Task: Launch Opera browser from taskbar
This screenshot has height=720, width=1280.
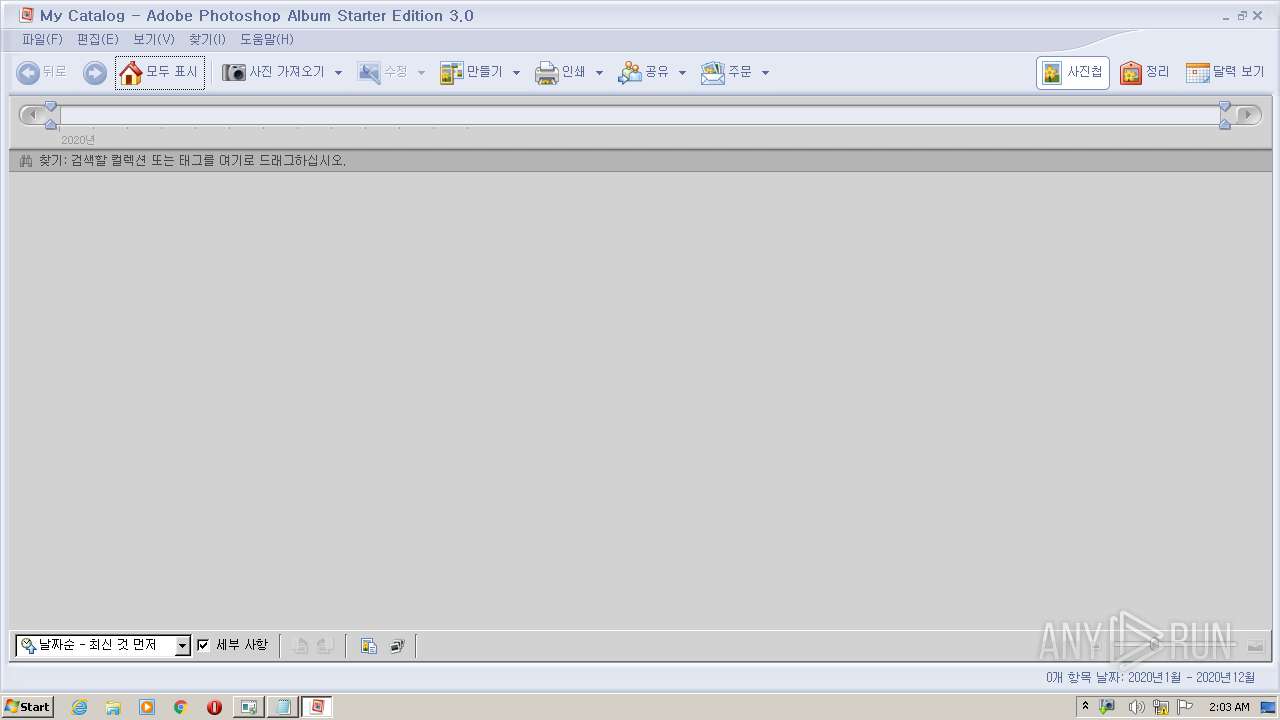Action: pos(214,707)
